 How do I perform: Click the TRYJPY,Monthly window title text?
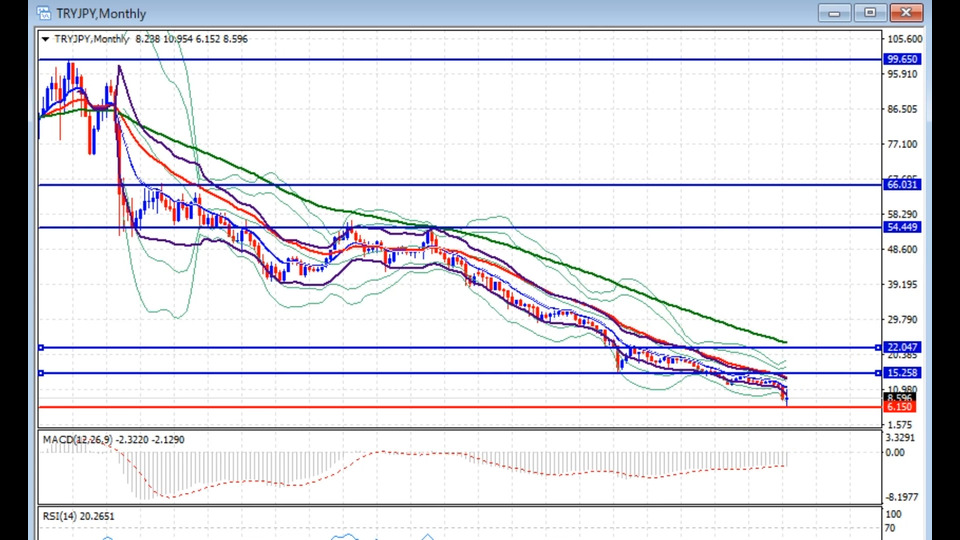click(x=101, y=13)
